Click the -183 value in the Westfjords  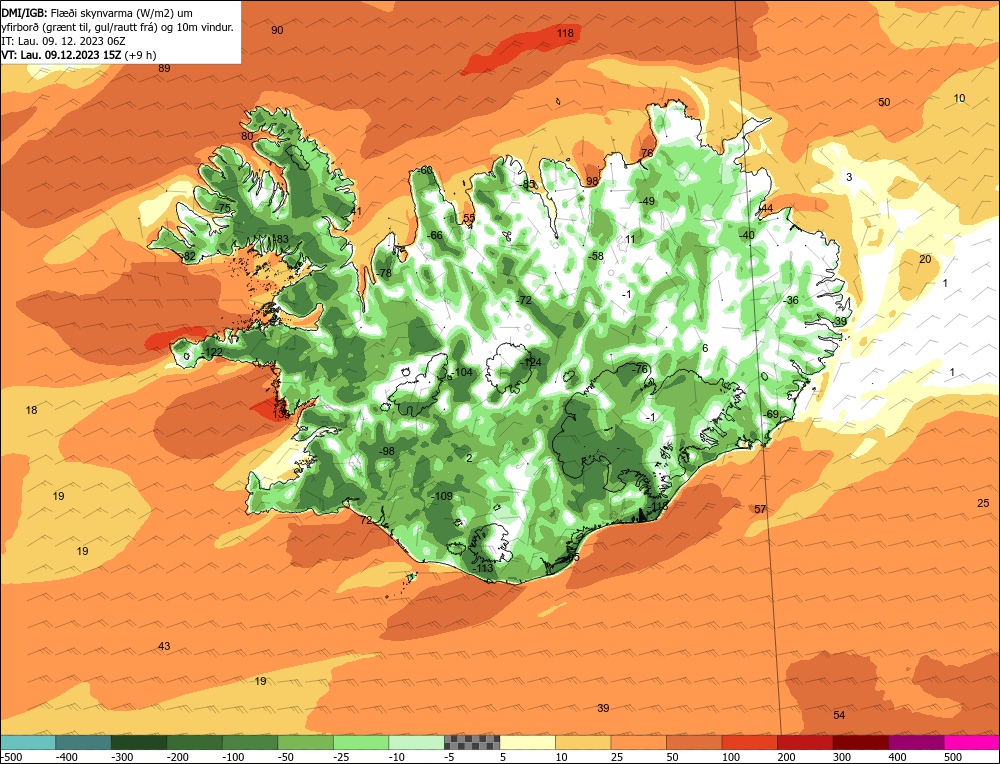pyautogui.click(x=279, y=239)
